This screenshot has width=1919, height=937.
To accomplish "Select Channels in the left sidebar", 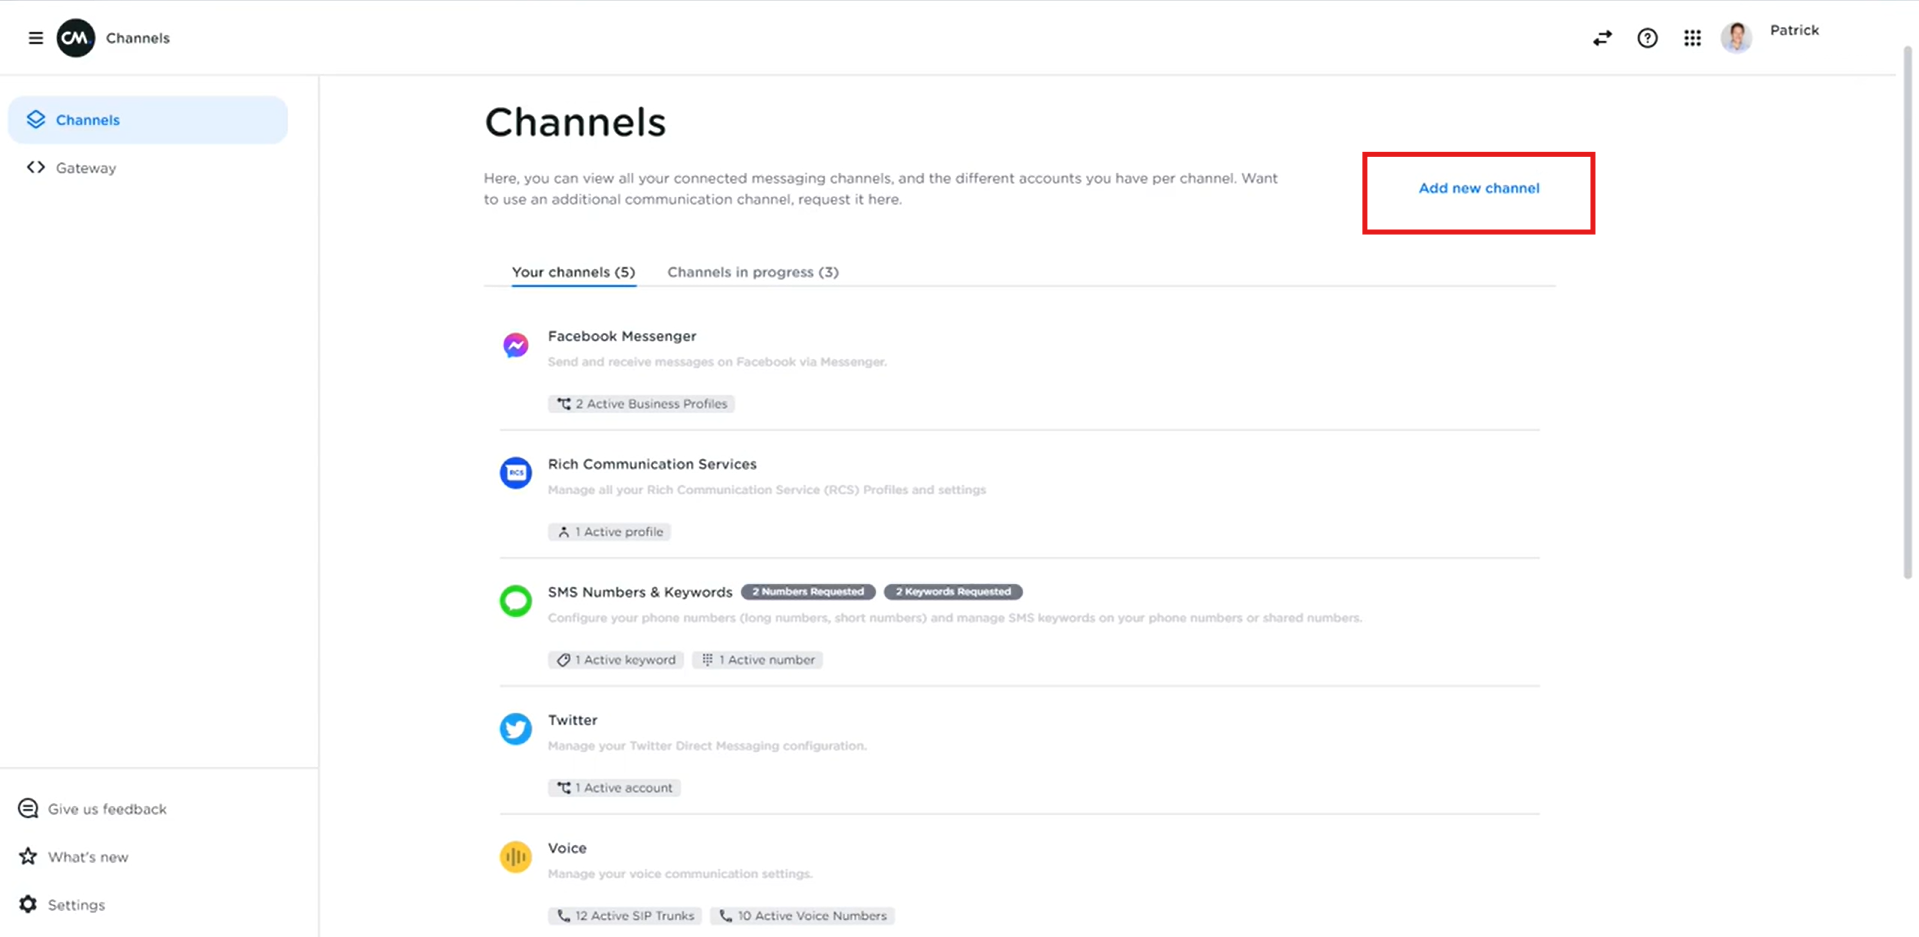I will pos(88,120).
